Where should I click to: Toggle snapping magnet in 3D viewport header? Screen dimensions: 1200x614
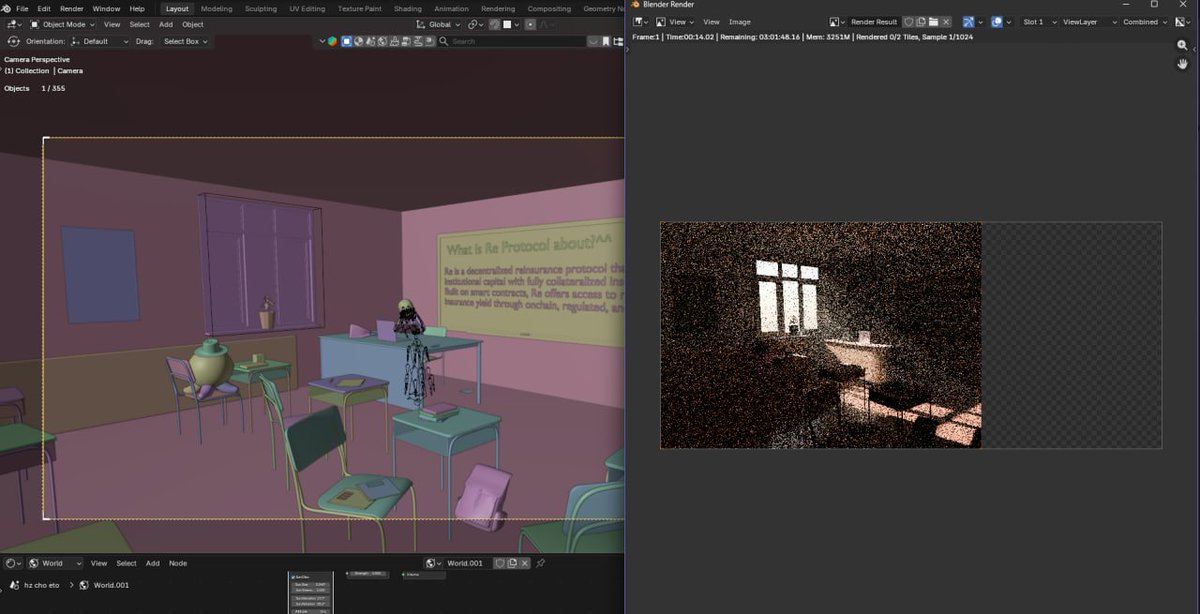[495, 24]
